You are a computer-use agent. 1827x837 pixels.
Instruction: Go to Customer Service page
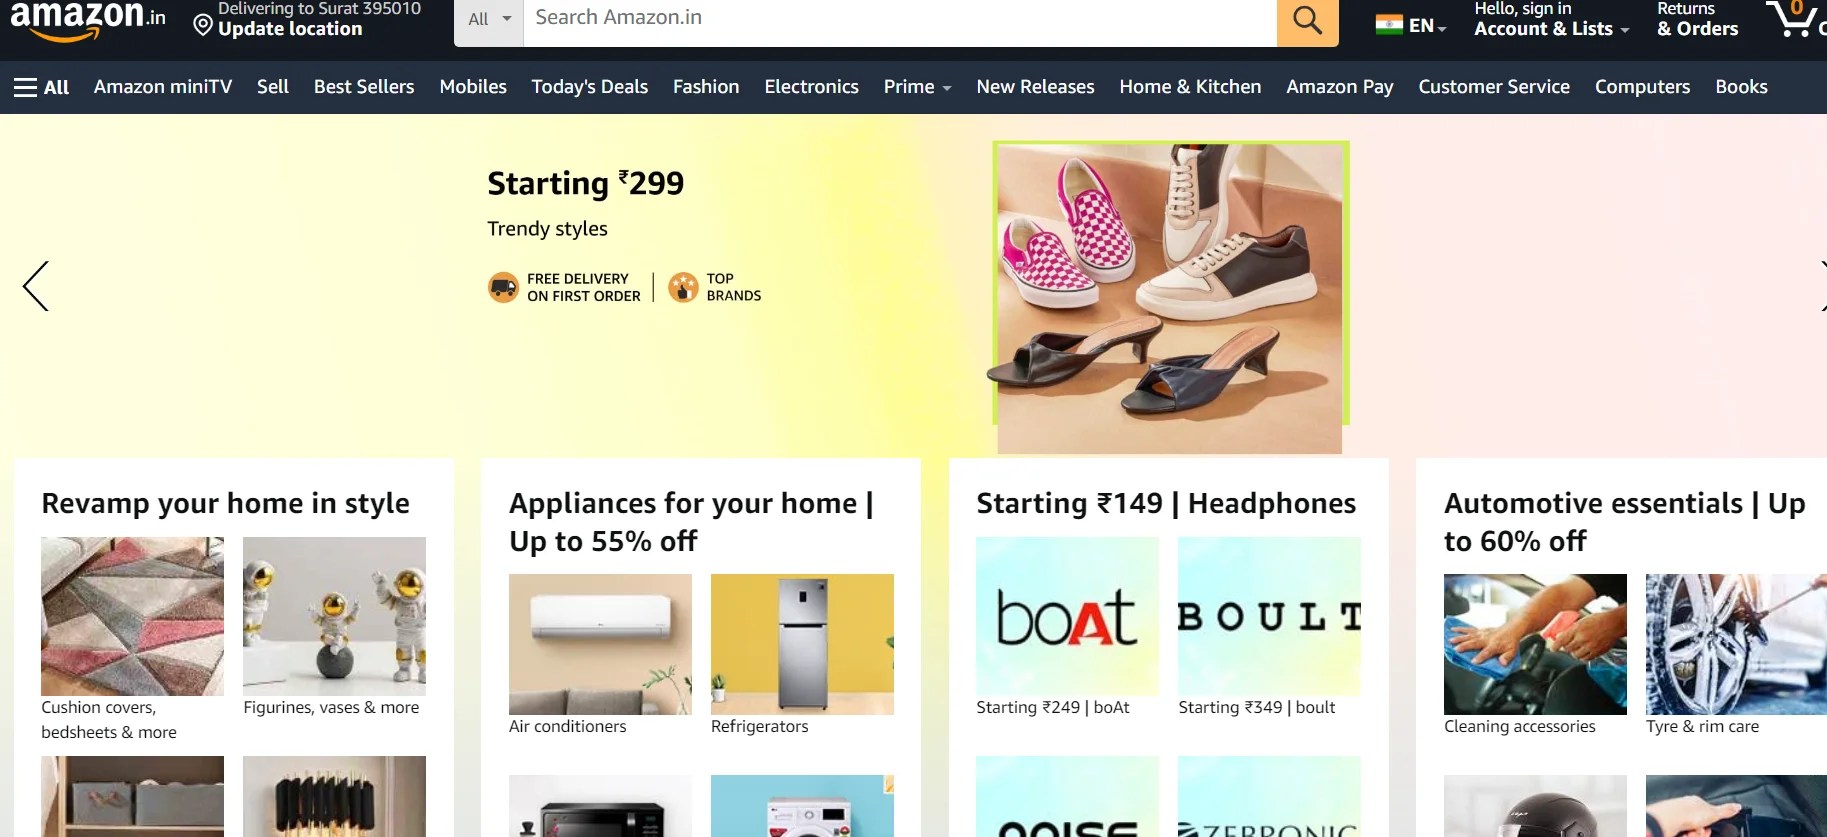(1493, 87)
